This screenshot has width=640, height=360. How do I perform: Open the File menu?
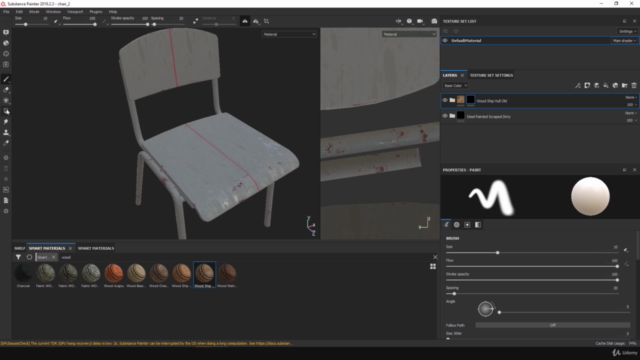click(6, 12)
